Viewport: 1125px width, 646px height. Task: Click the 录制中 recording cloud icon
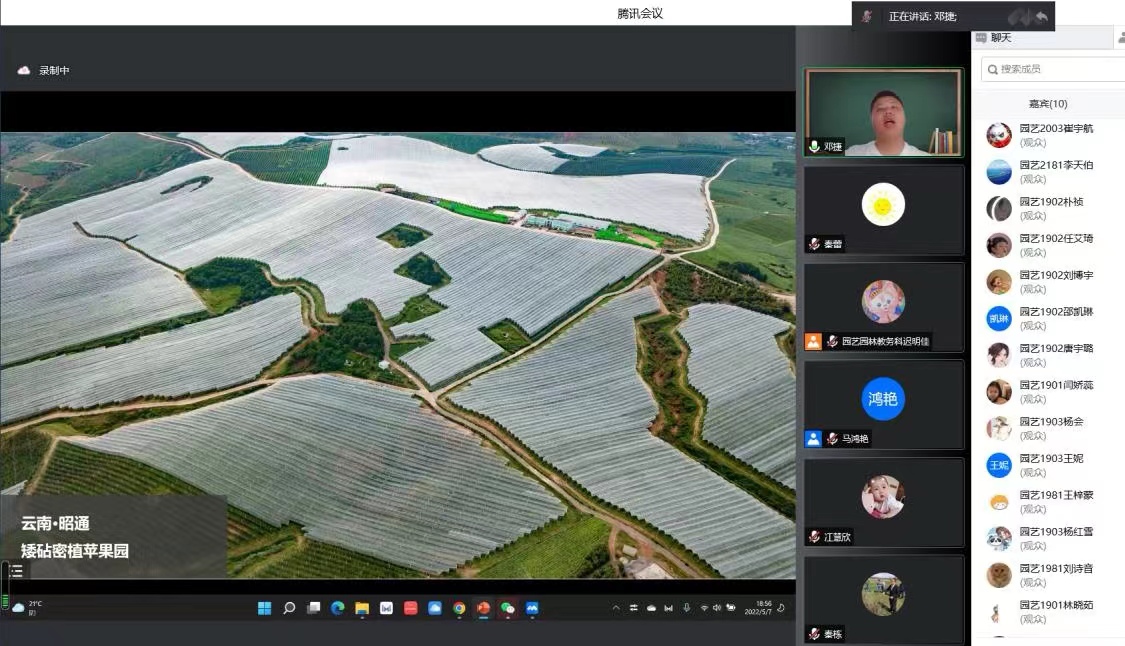click(24, 70)
